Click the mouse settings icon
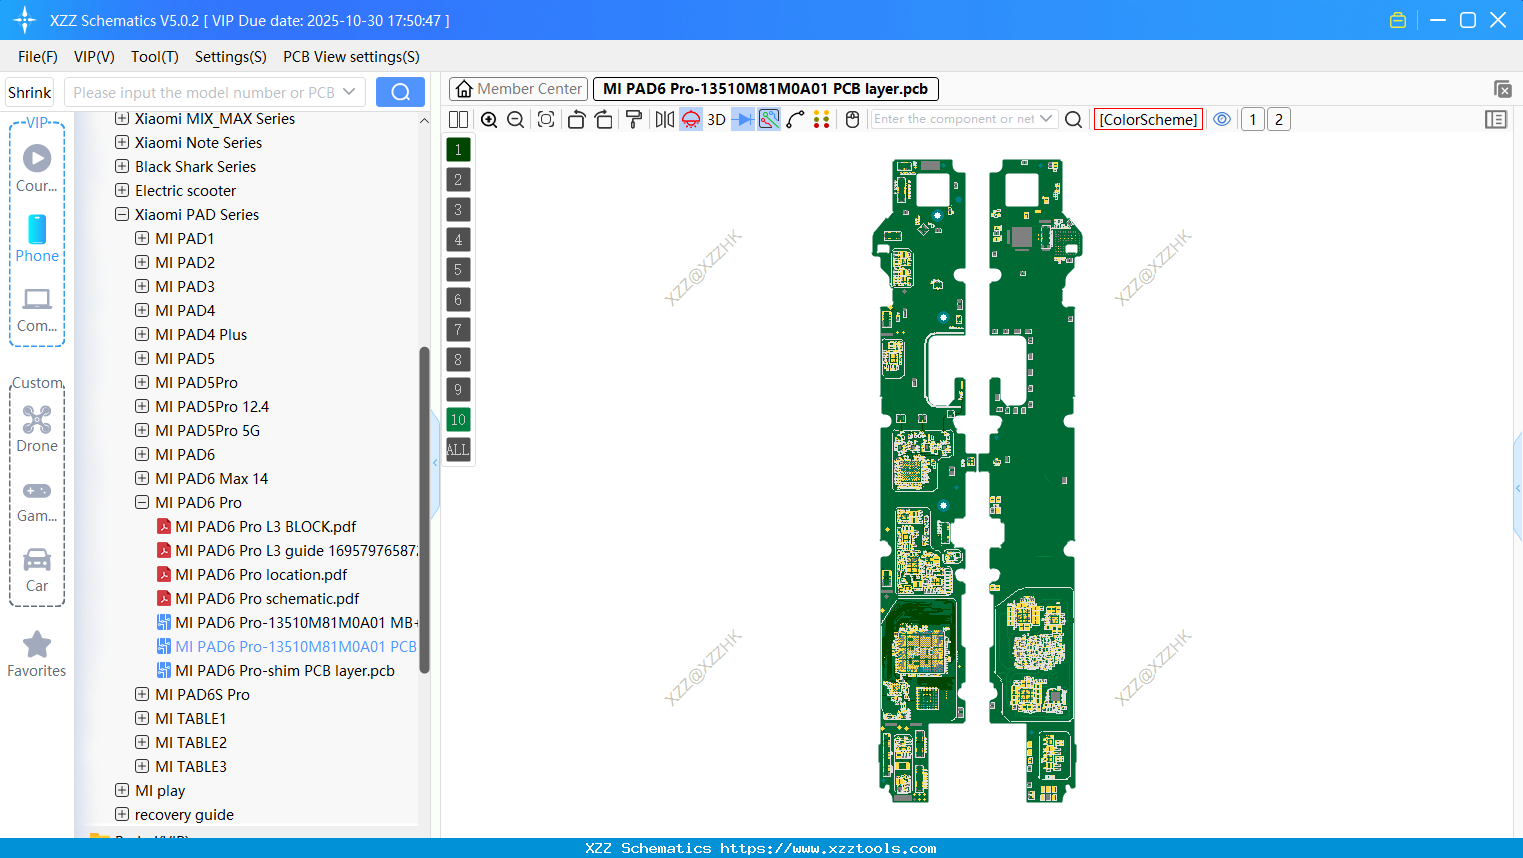The image size is (1523, 858). (x=853, y=120)
